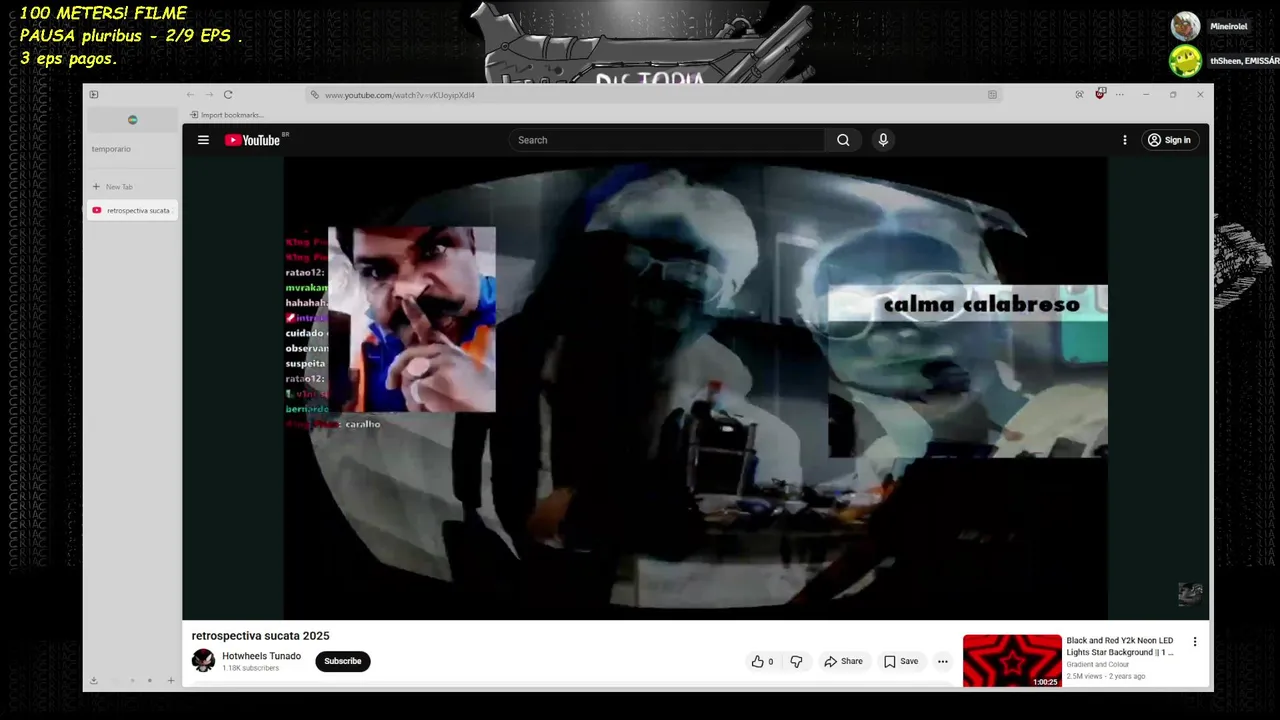This screenshot has height=720, width=1280.
Task: Click the magnifier search button
Action: pos(843,140)
